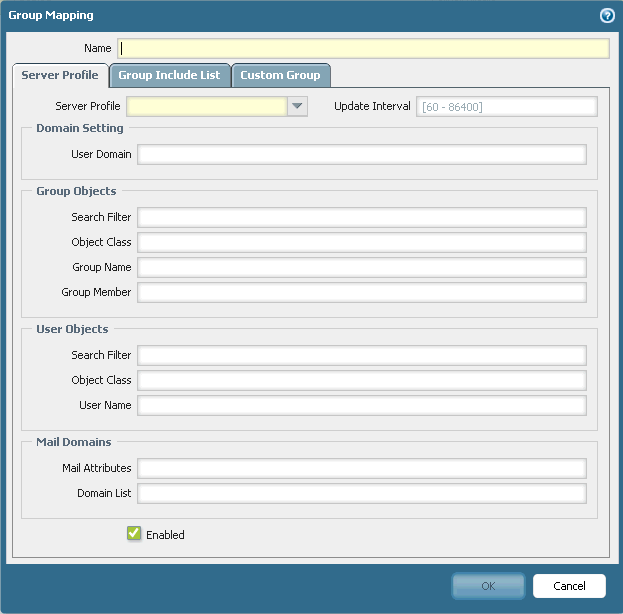Viewport: 623px width, 614px height.
Task: Select Group Objects Search Filter field
Action: (x=361, y=217)
